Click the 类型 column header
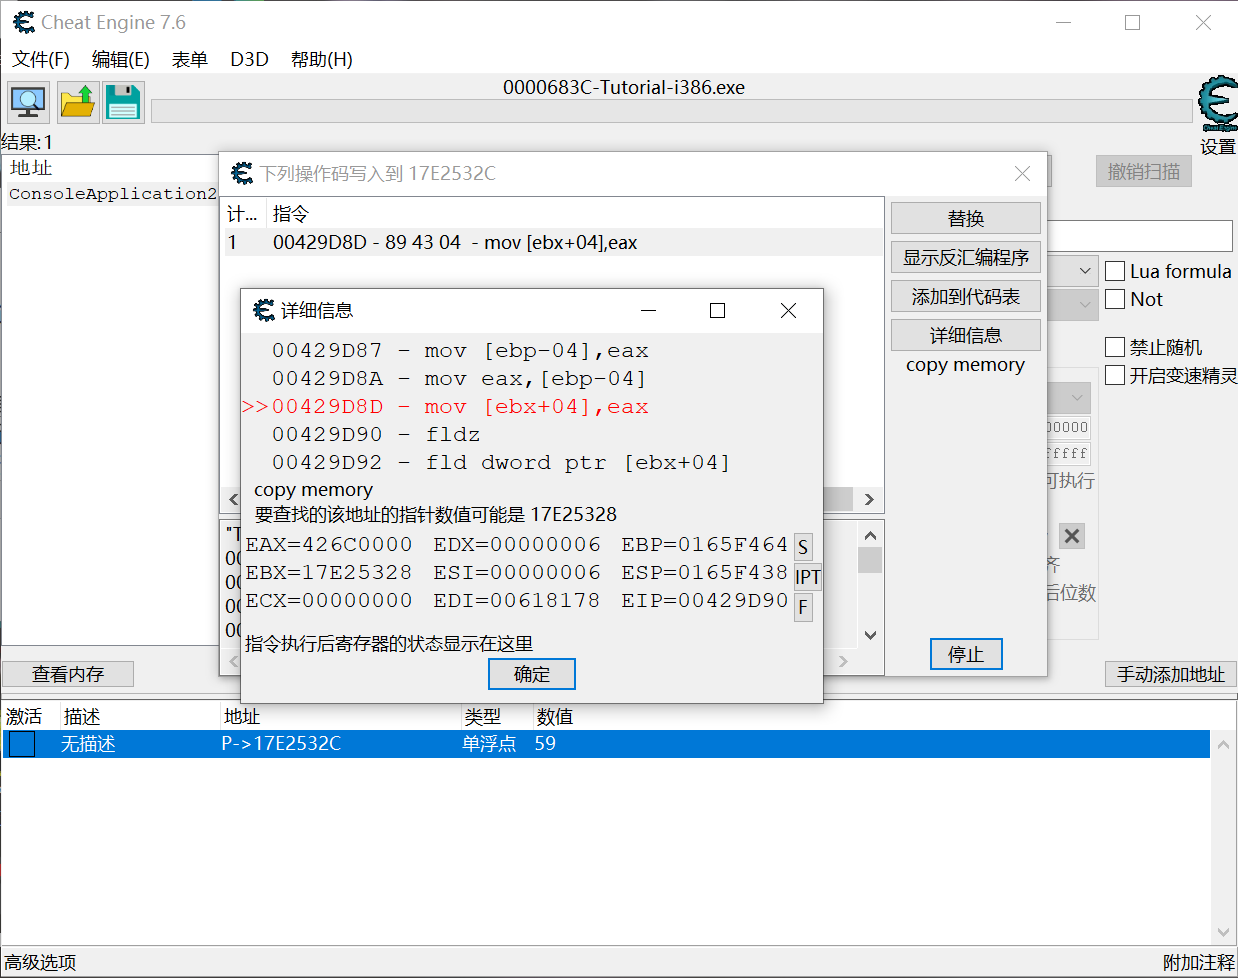Screen dimensions: 1238x978 pos(482,716)
